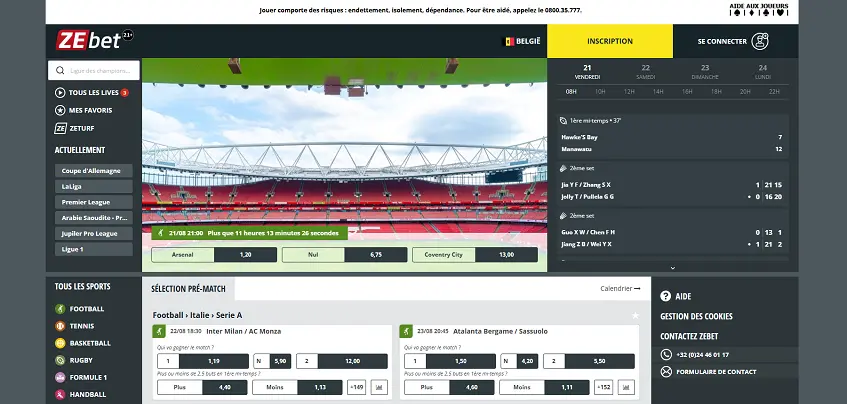Viewport: 847px width, 404px height.
Task: Open the Sélection Pré-Match tab
Action: click(x=189, y=288)
